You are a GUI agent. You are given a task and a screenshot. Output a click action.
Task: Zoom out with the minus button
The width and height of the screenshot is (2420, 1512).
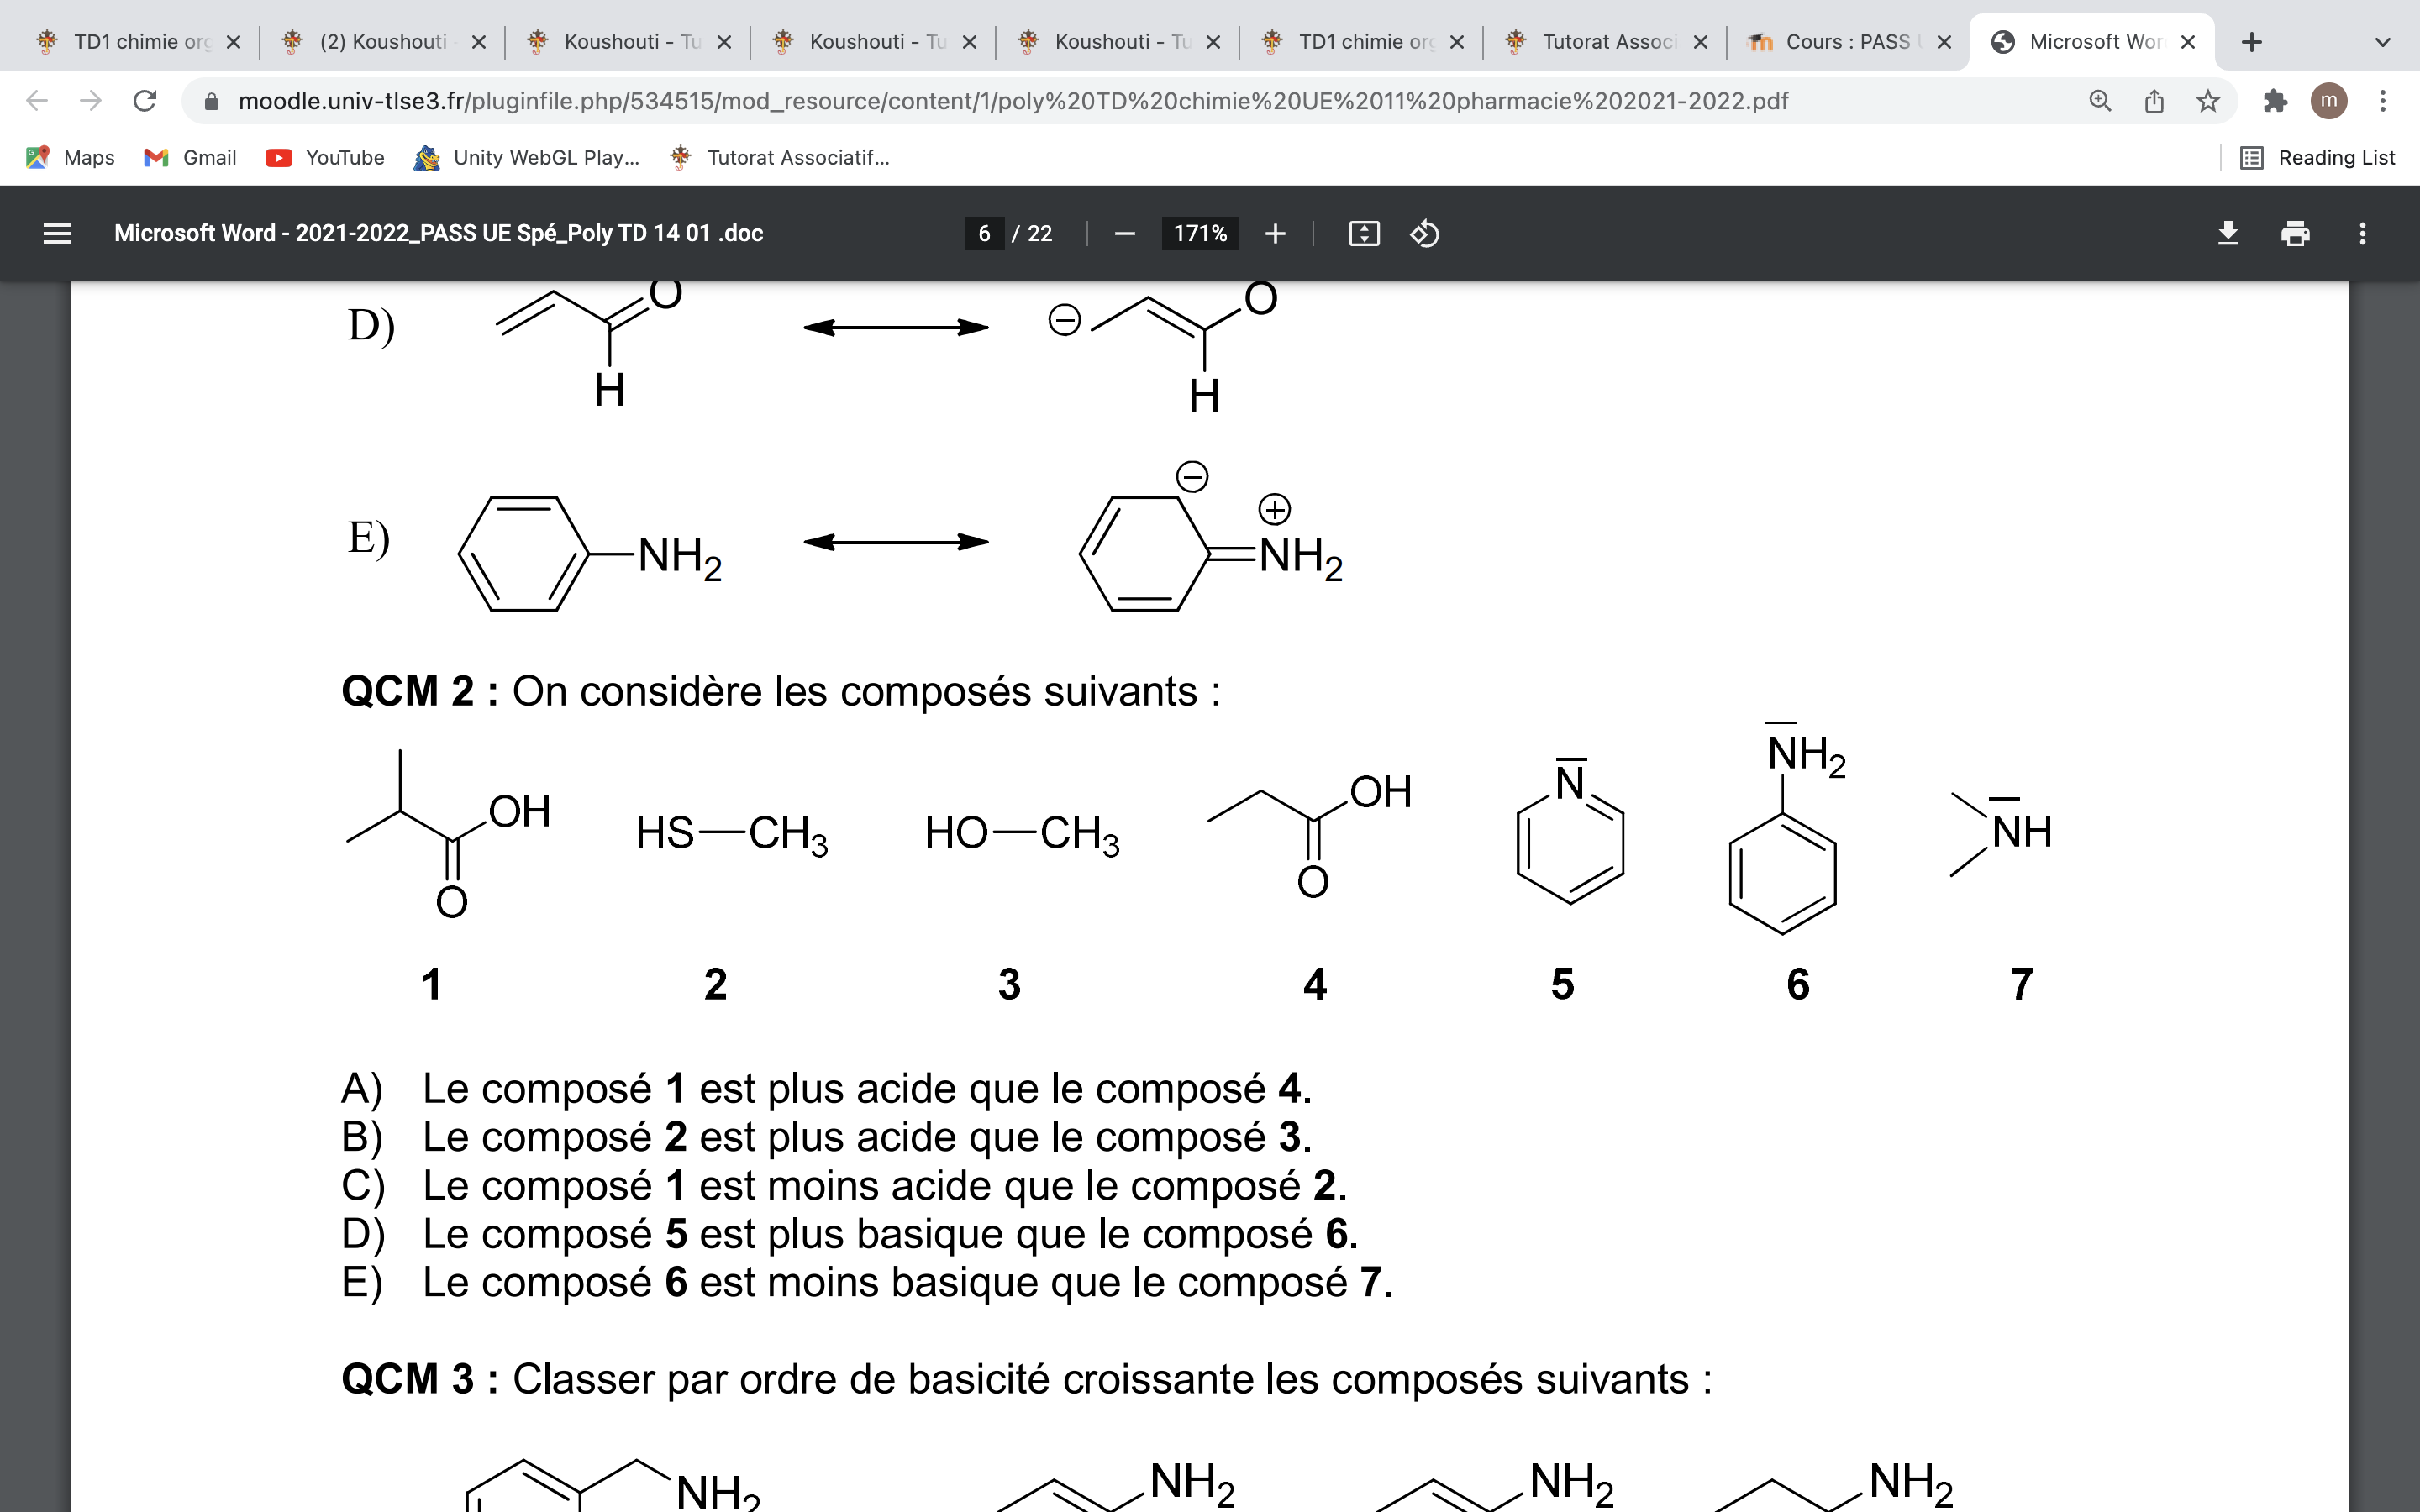(1124, 233)
